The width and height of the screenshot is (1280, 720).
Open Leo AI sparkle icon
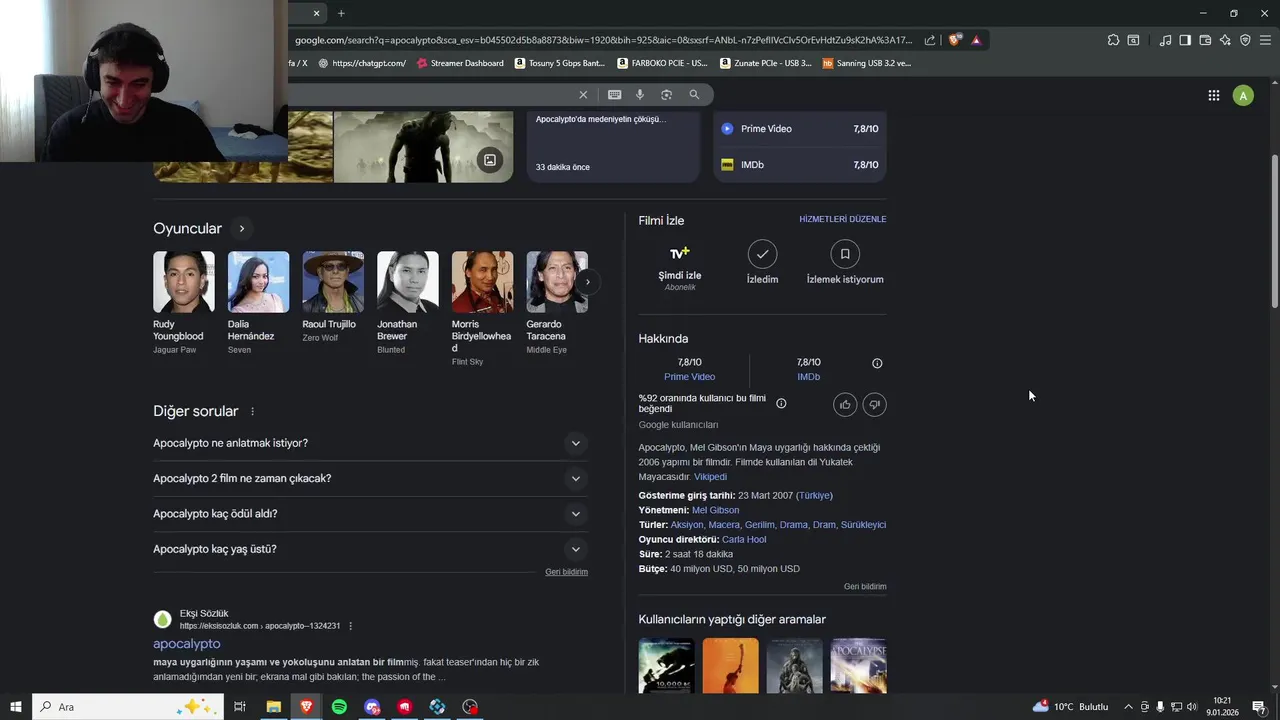click(1225, 40)
